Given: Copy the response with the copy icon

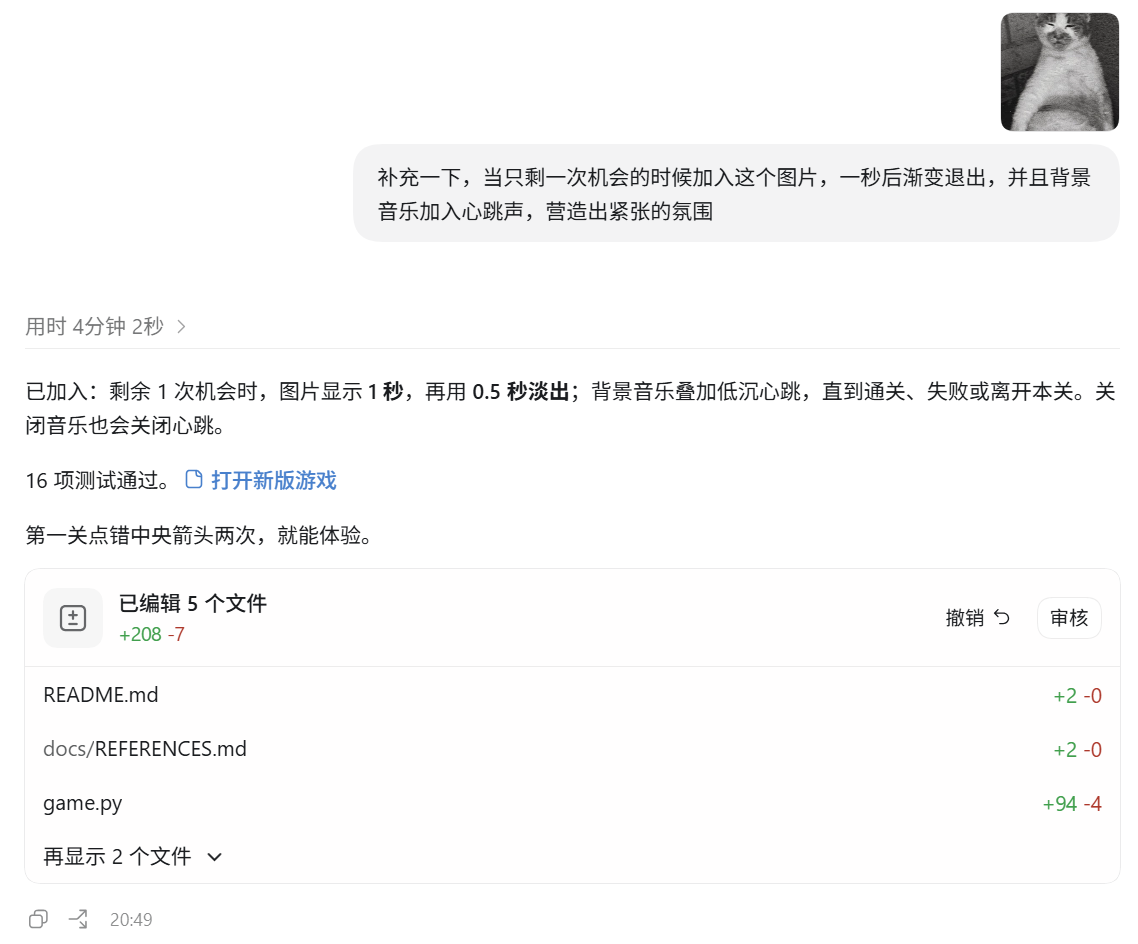Looking at the screenshot, I should pyautogui.click(x=38, y=919).
